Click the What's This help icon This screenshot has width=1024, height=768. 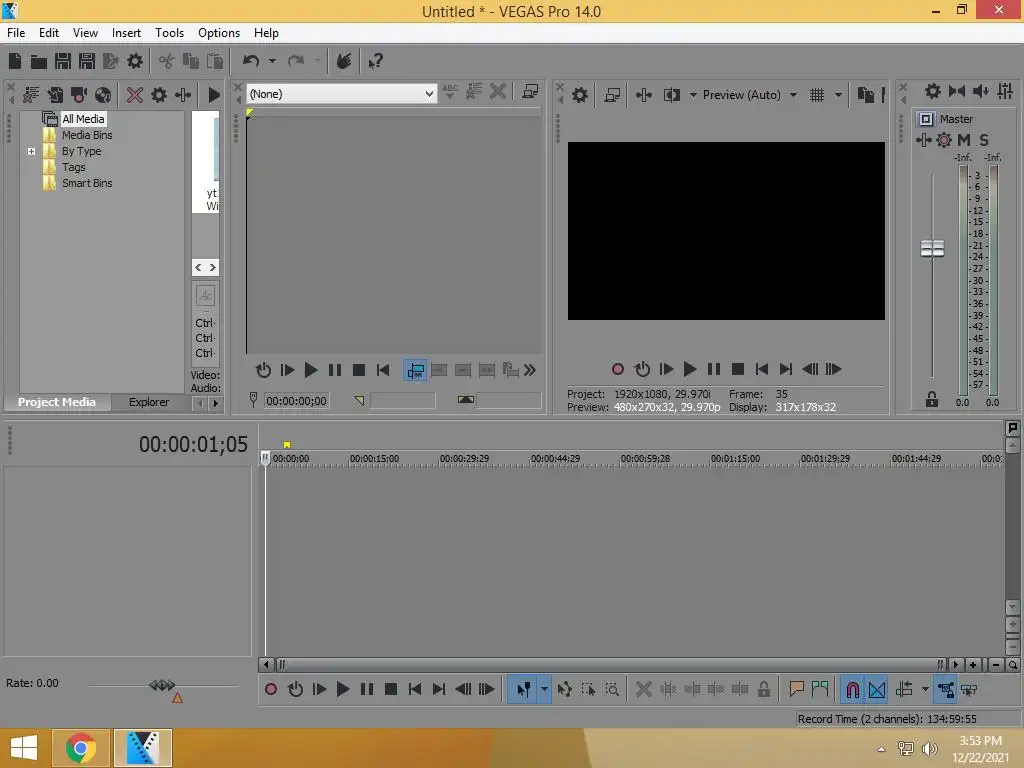tap(376, 61)
